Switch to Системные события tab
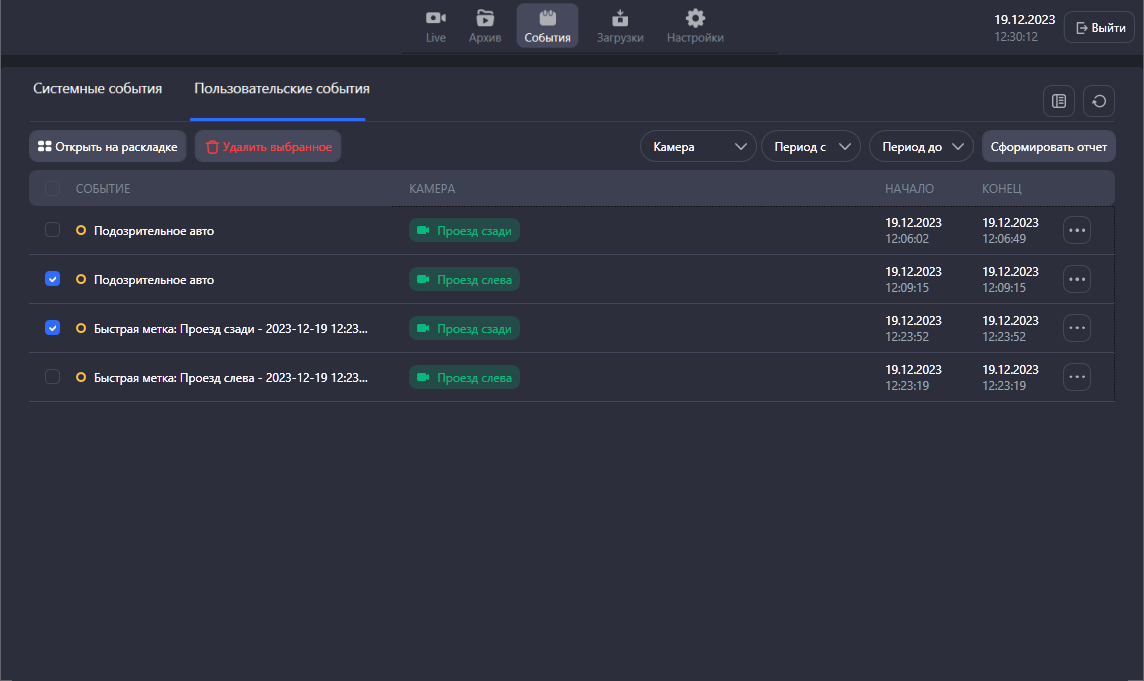 pyautogui.click(x=97, y=89)
